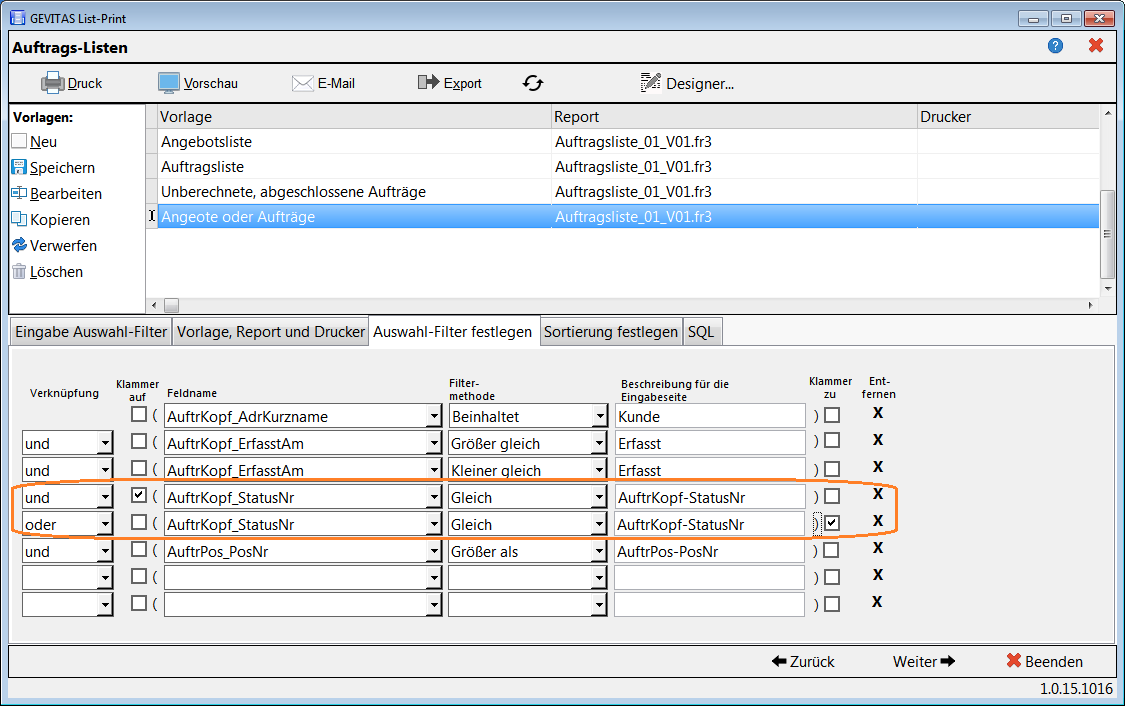Click Report column header
This screenshot has width=1125, height=706.
(x=734, y=116)
